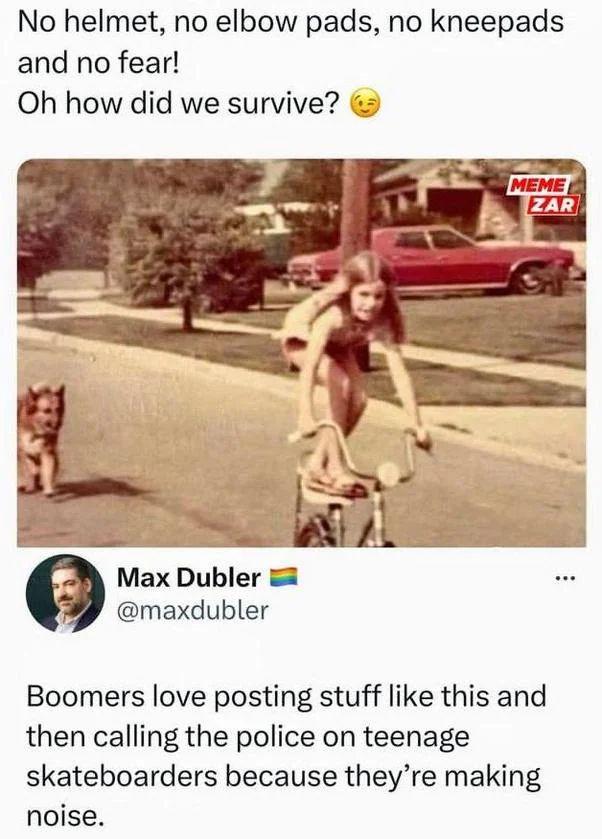
Task: Open the three-dot more options menu
Action: tap(565, 578)
